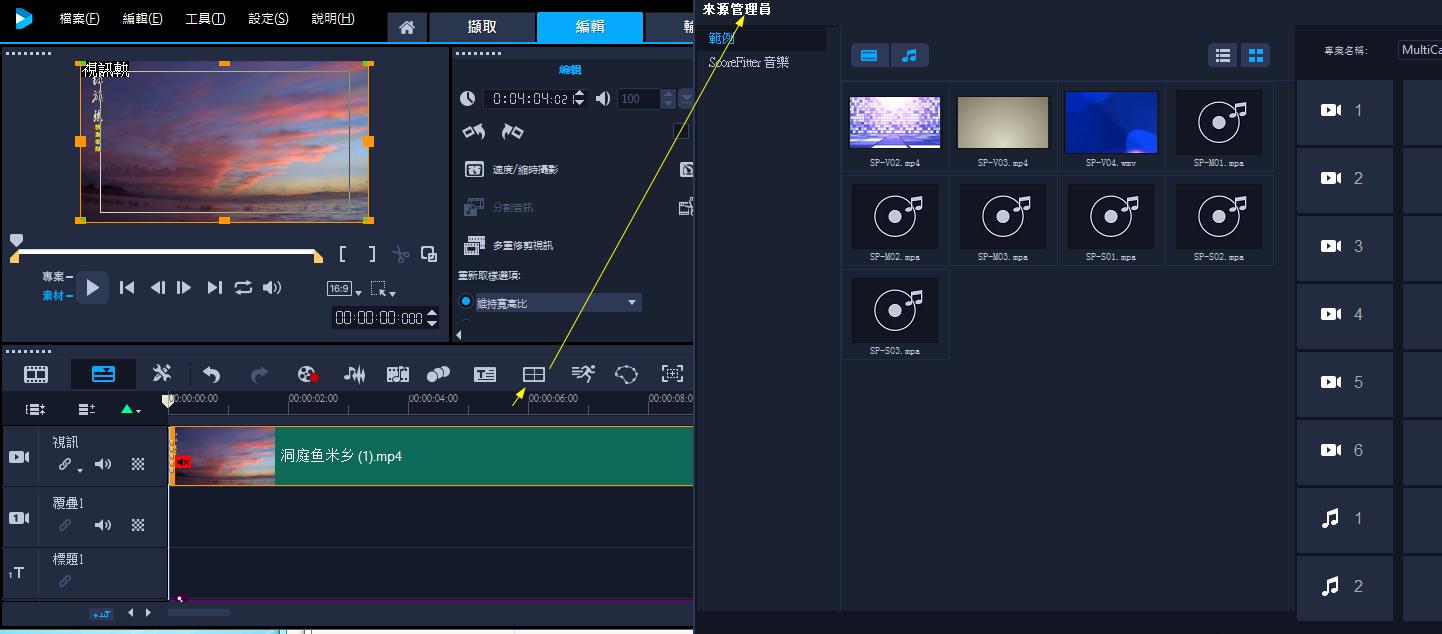Toggle track transparency on 覆疊1 track
The height and width of the screenshot is (634, 1442).
pos(138,525)
